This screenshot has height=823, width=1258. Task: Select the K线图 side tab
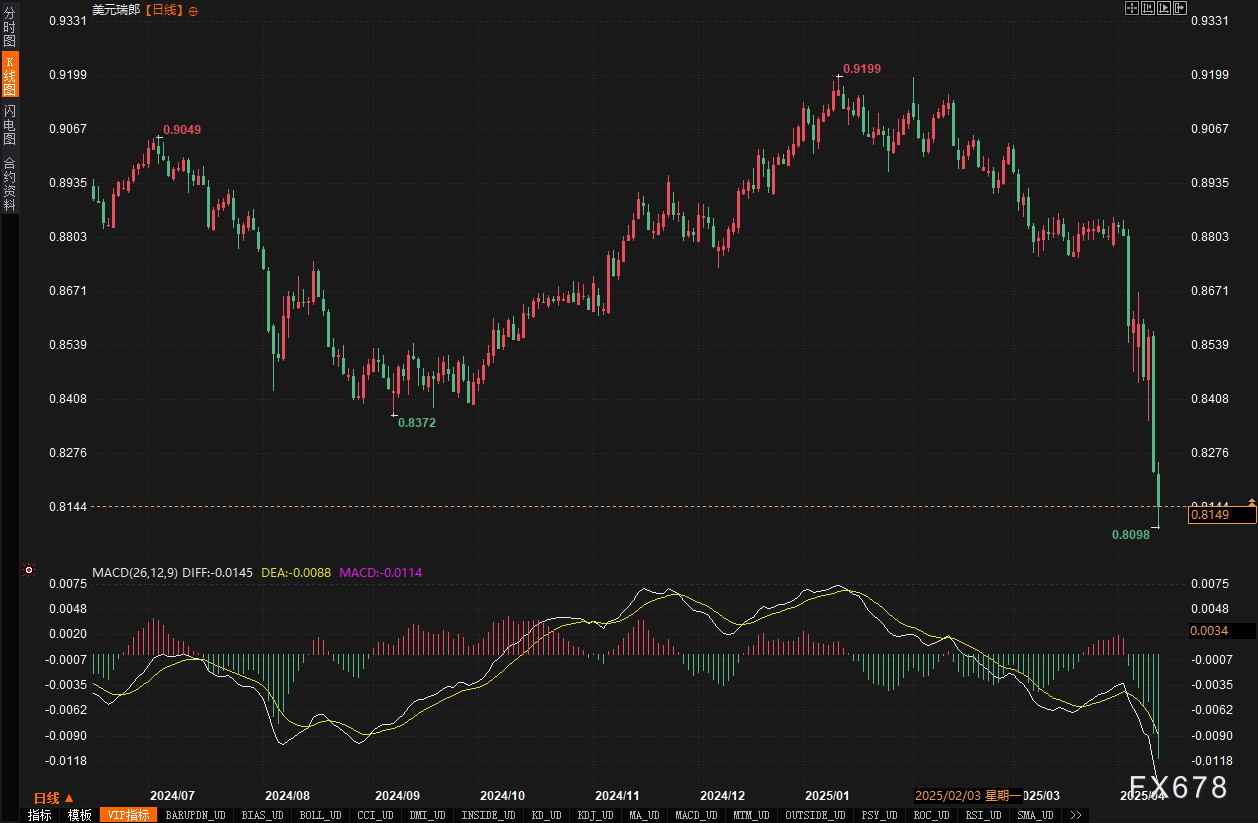[10, 76]
